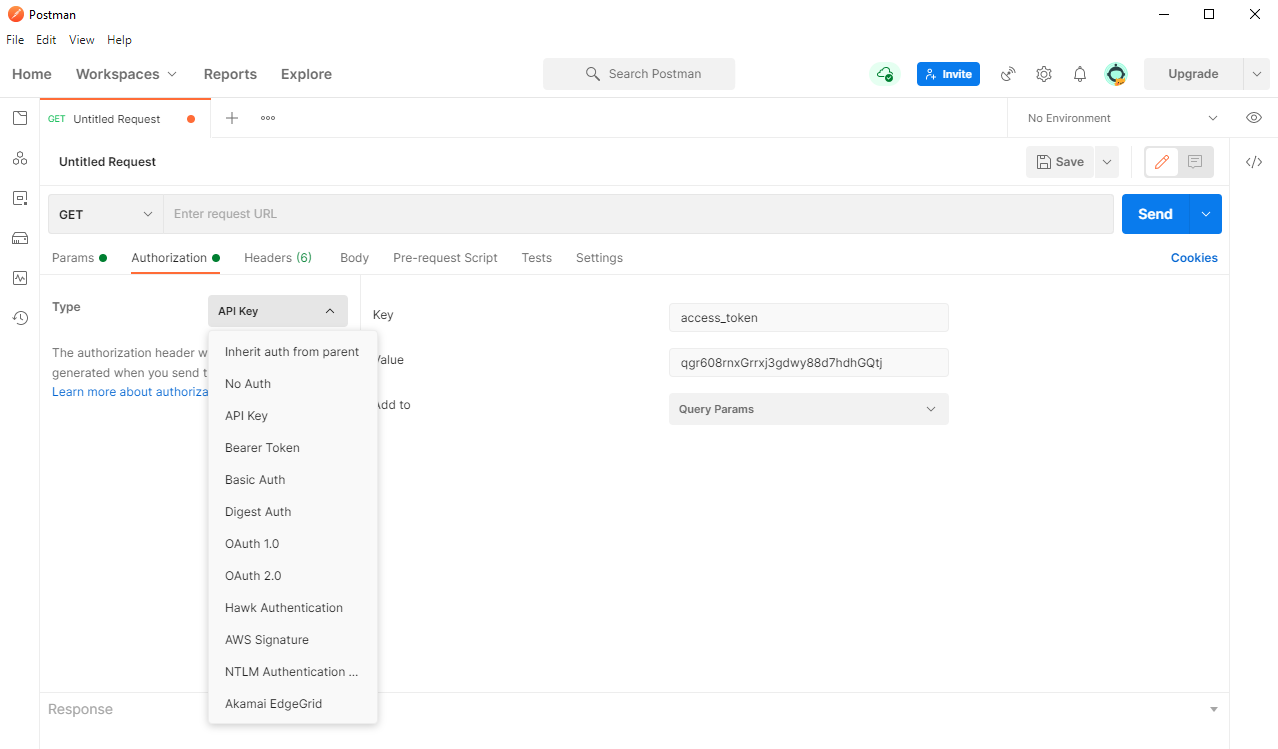The image size is (1278, 749).
Task: Click the Send button
Action: click(1155, 213)
